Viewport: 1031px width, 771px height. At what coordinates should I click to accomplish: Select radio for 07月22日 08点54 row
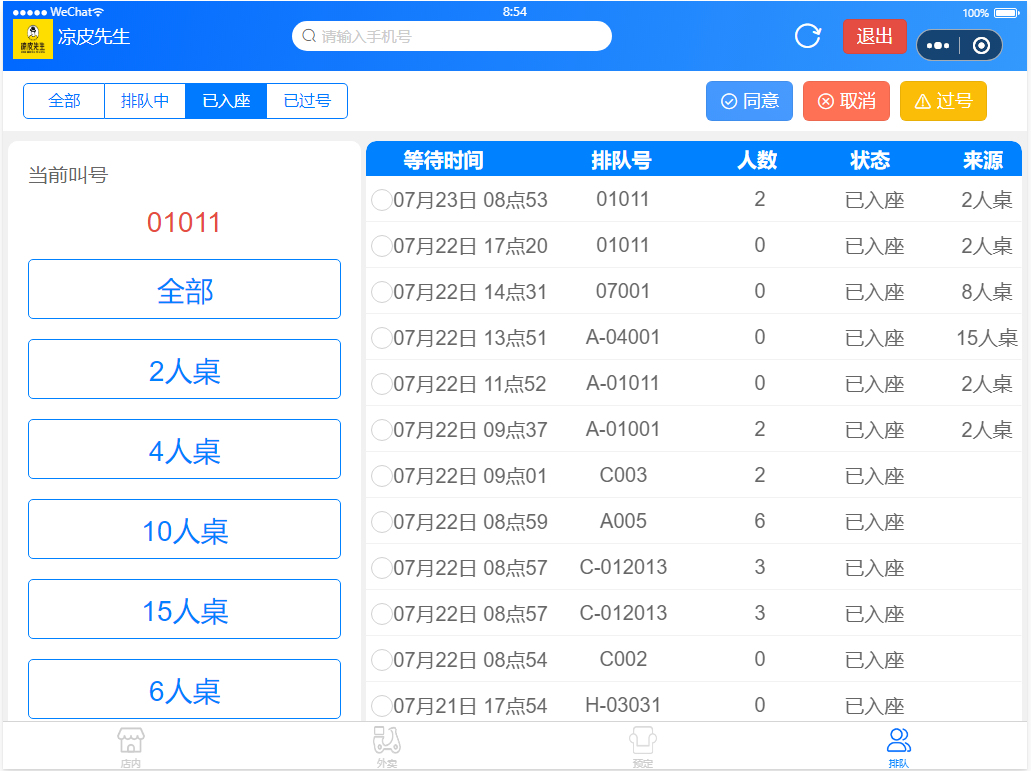pyautogui.click(x=382, y=660)
